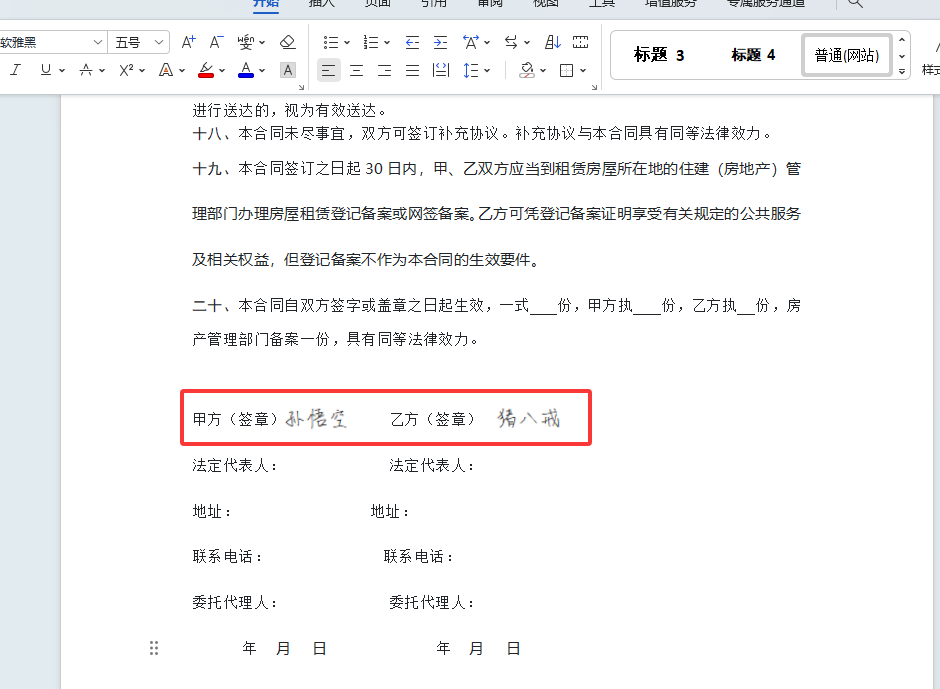Select the Clear Formatting eraser icon

288,42
